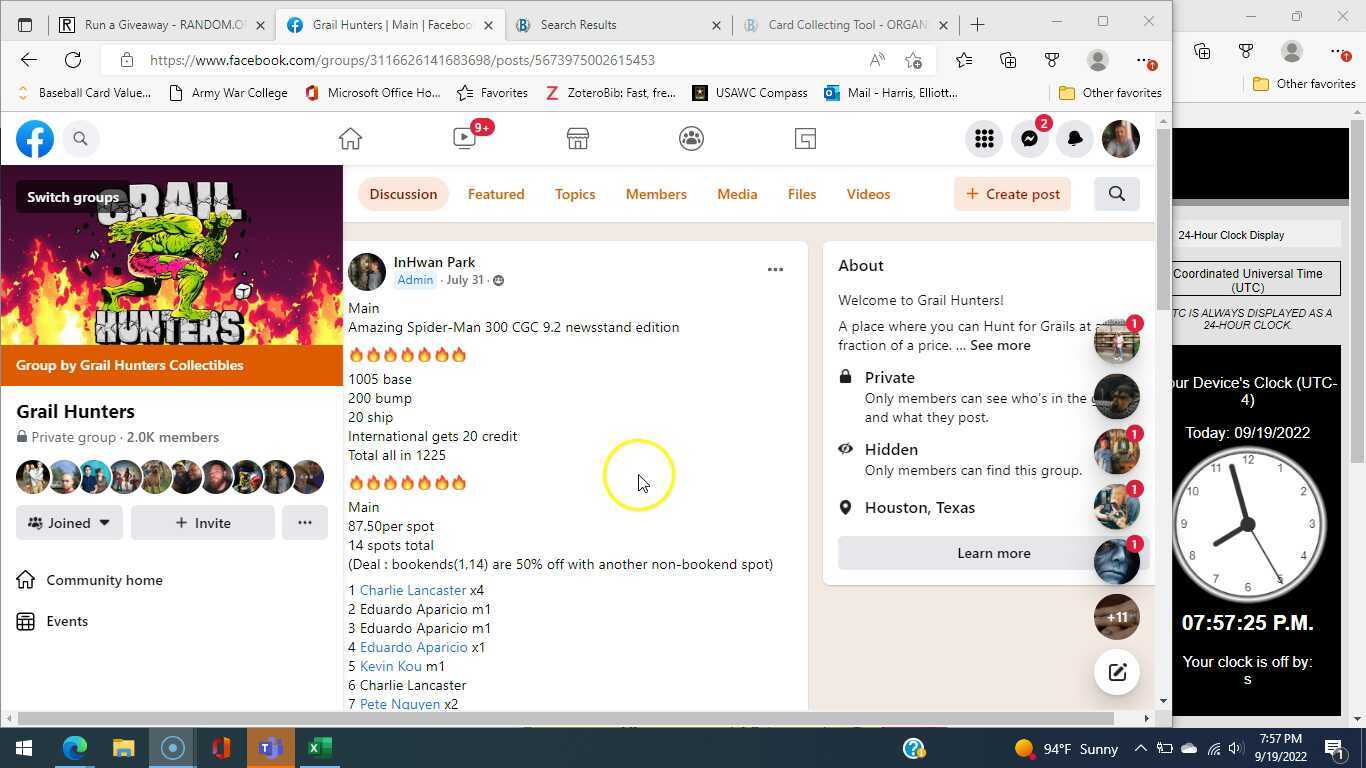
Task: Open Excel from the Windows taskbar
Action: click(x=319, y=748)
